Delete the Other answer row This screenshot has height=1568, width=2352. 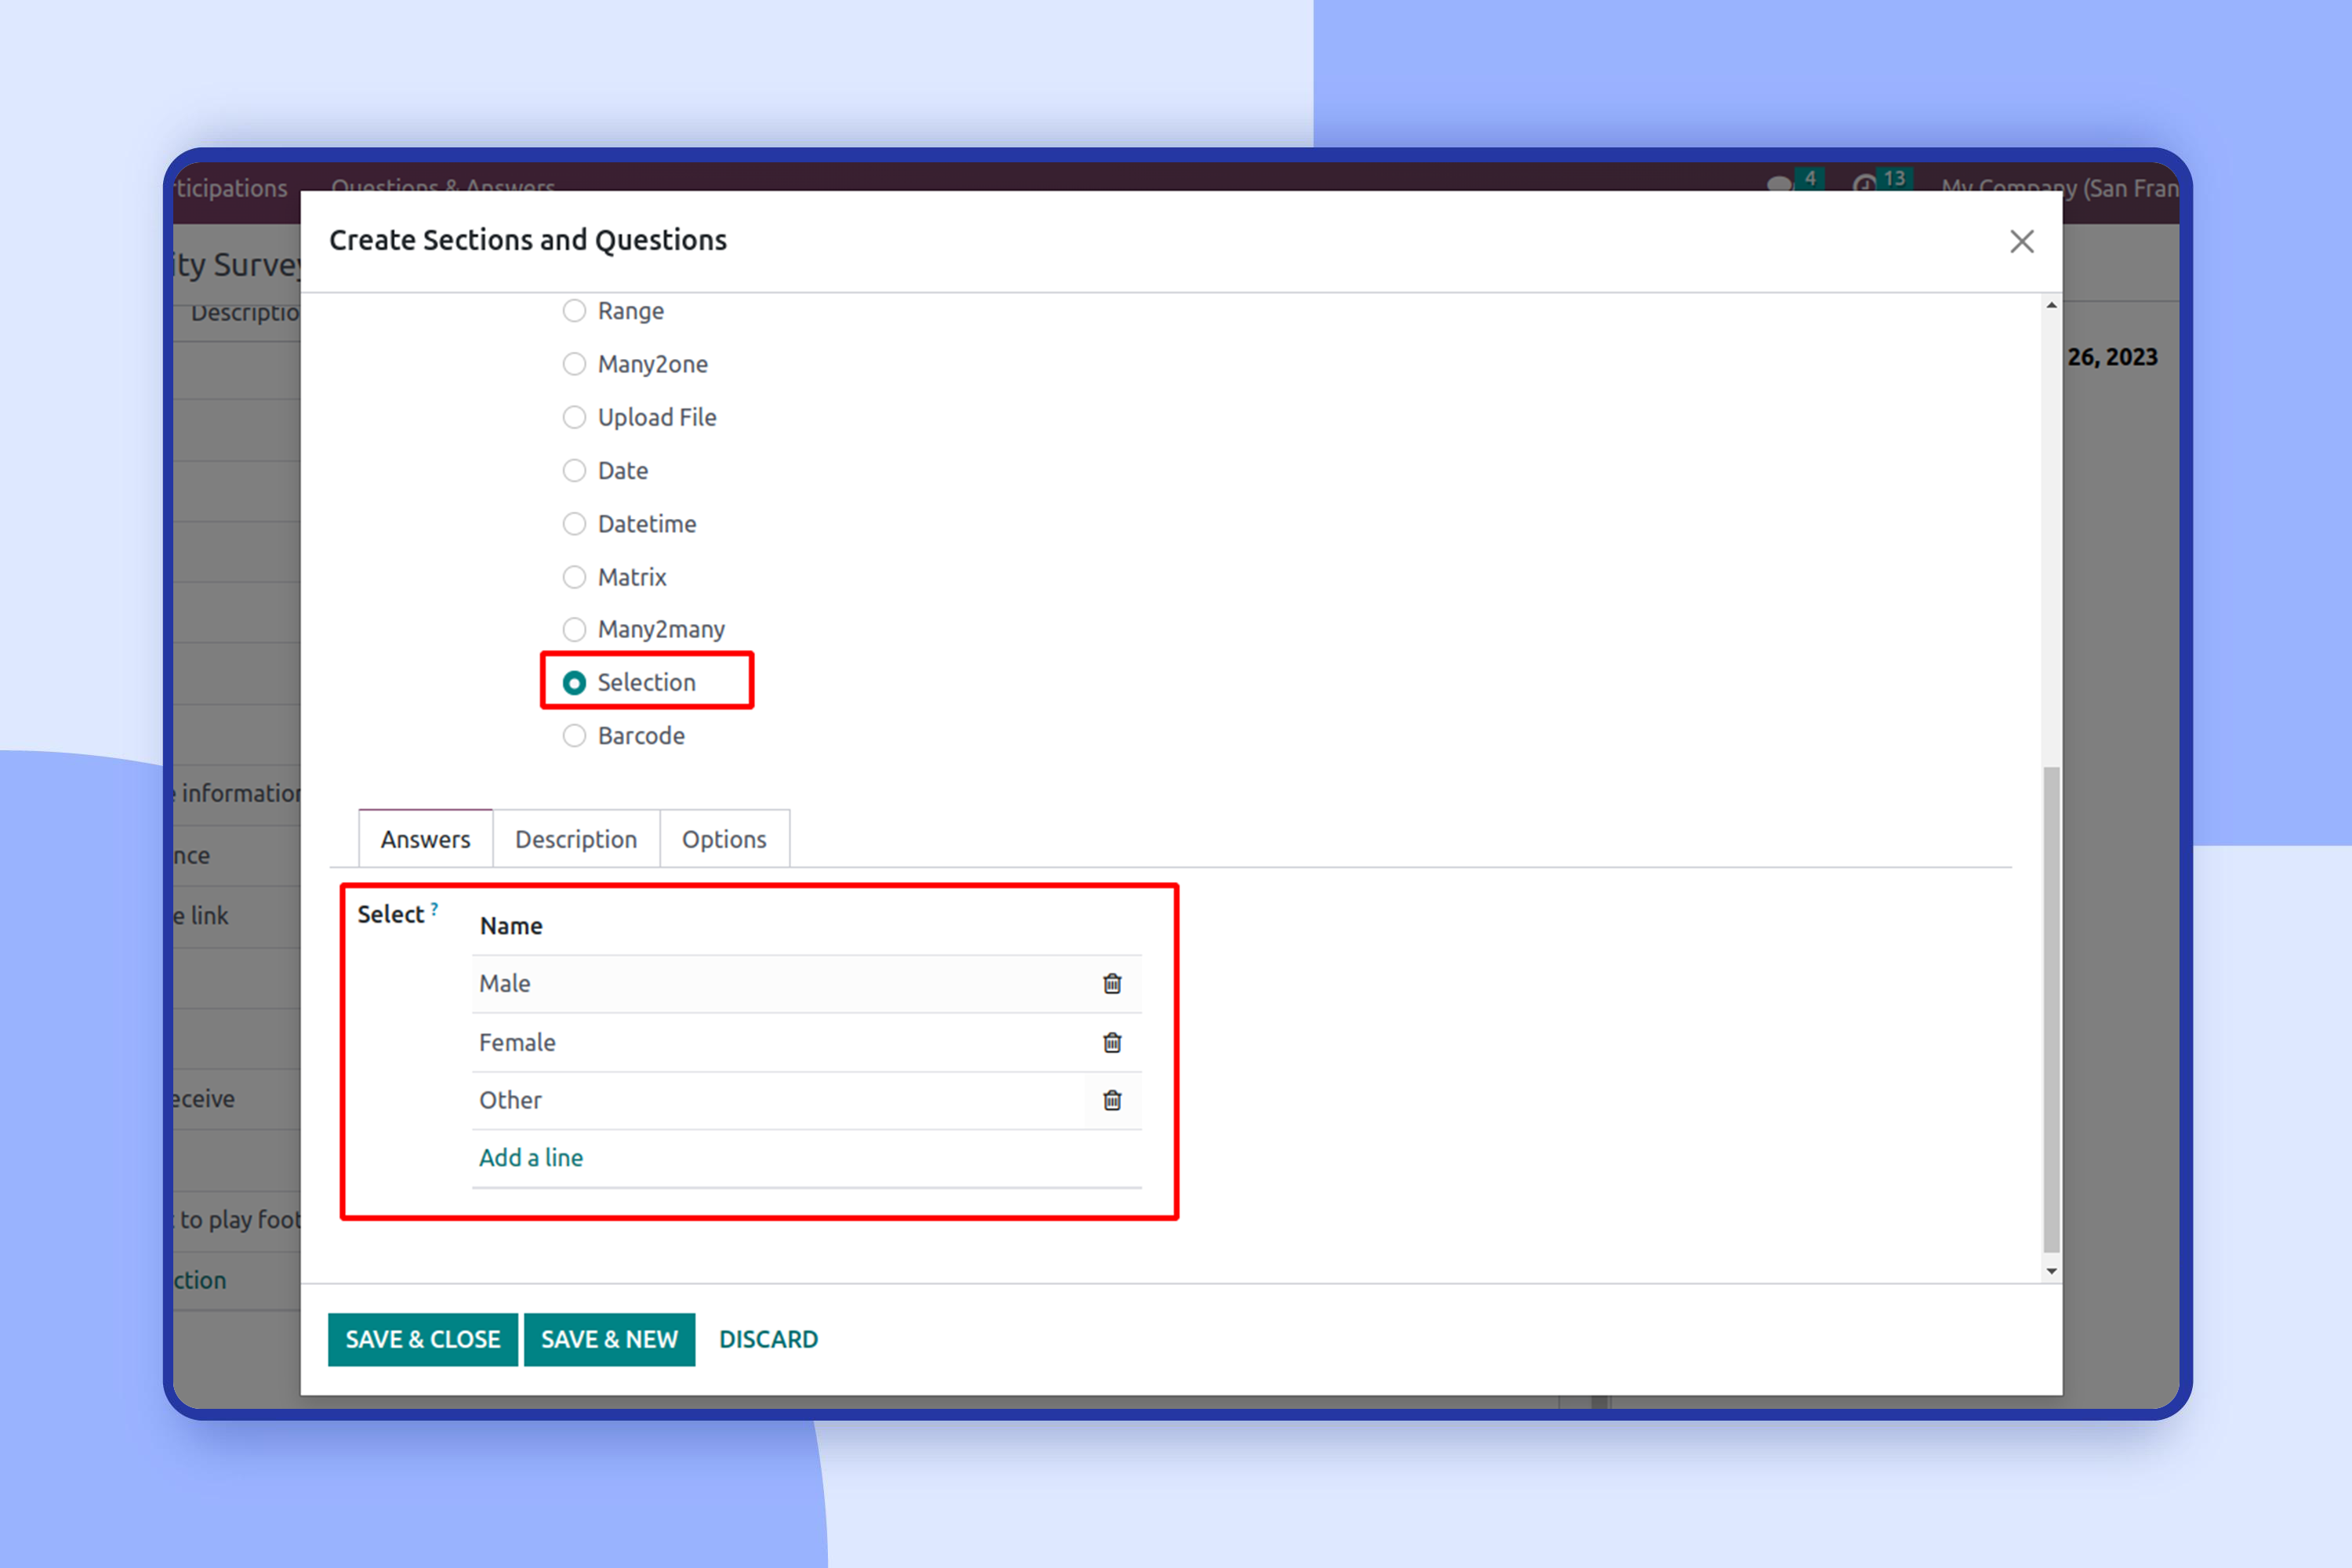pyautogui.click(x=1112, y=1101)
